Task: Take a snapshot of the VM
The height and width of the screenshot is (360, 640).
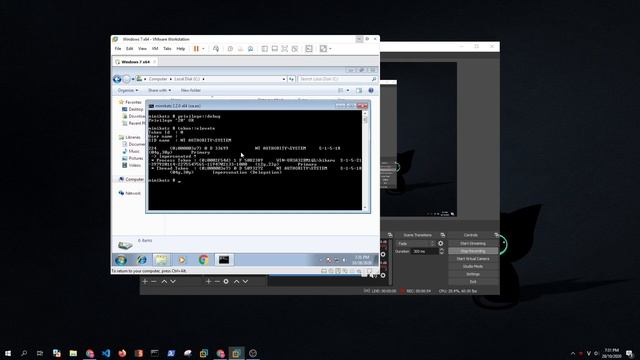Action: (x=230, y=49)
